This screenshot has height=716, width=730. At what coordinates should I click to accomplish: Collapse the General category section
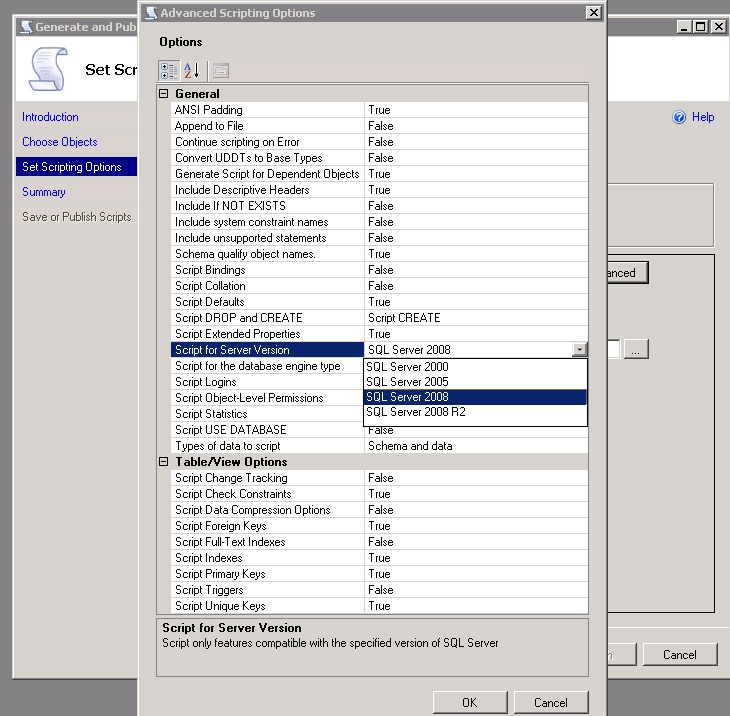click(x=164, y=94)
